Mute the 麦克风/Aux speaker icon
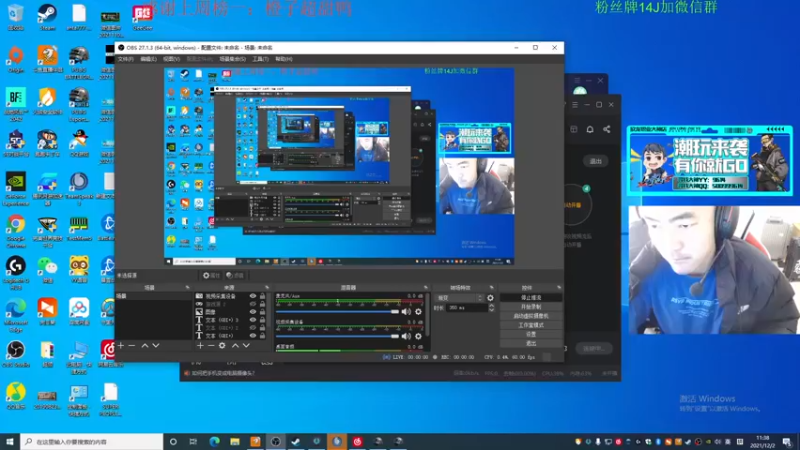Screen dimensions: 800x450 coord(406,311)
